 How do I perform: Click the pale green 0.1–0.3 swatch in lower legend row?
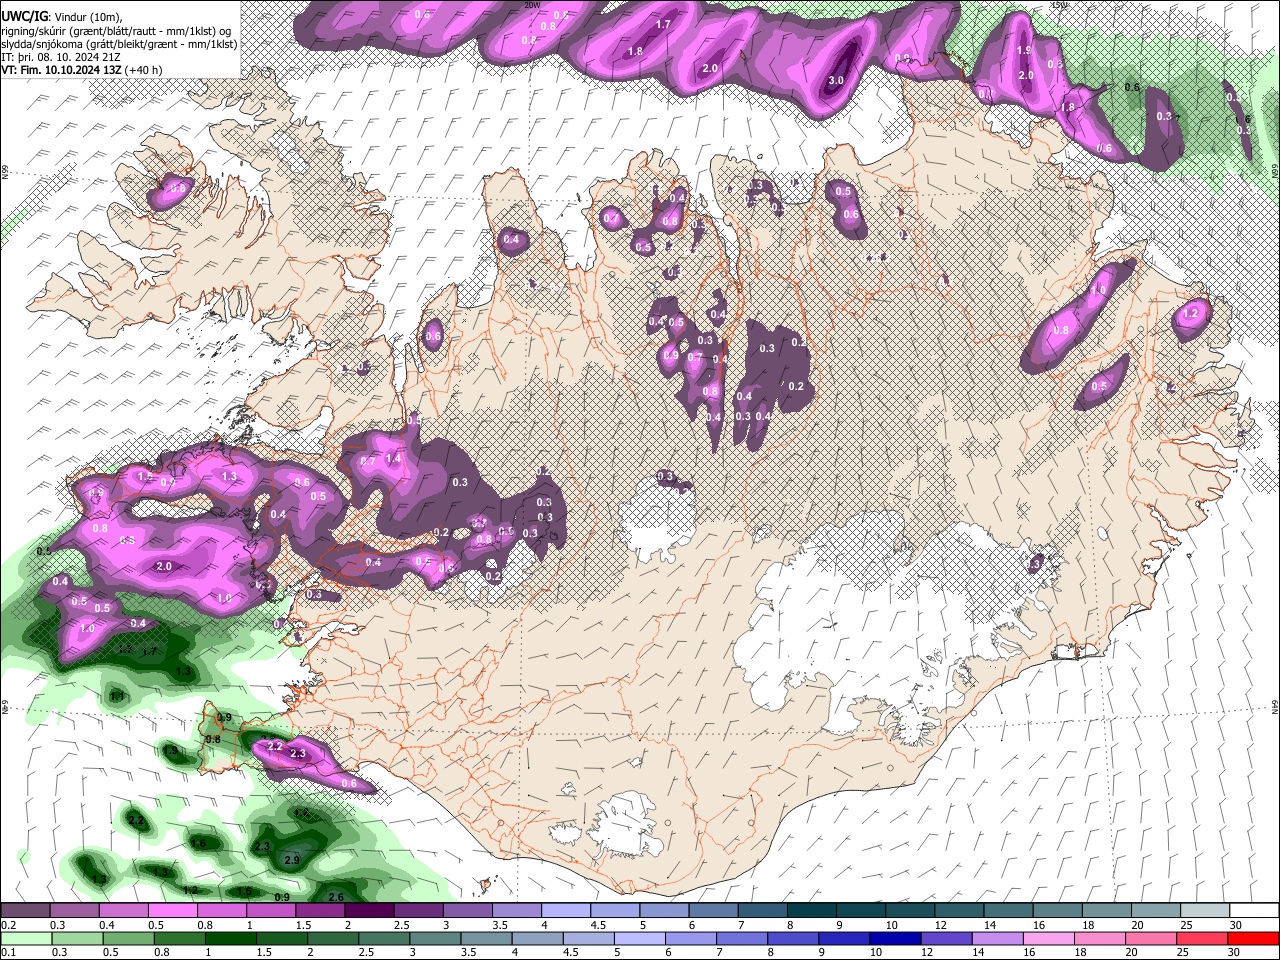pyautogui.click(x=25, y=938)
